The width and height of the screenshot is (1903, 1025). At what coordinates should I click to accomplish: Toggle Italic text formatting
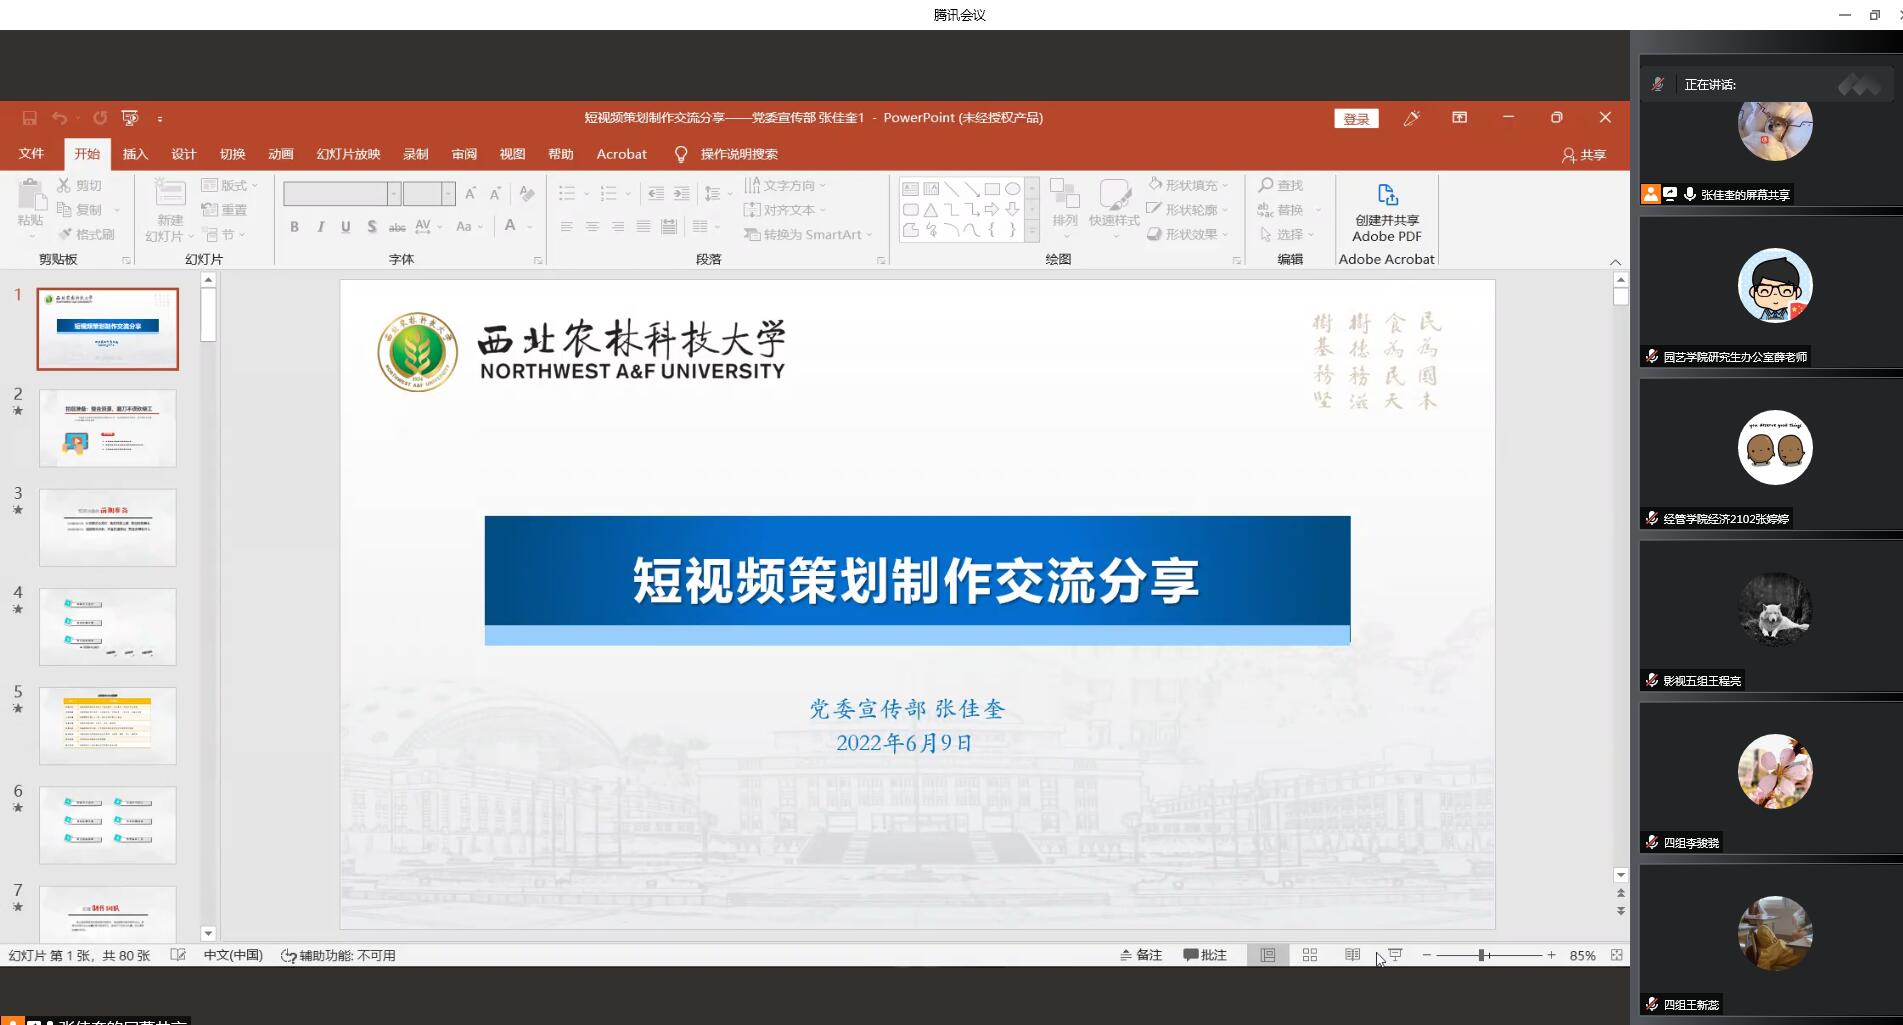point(320,227)
